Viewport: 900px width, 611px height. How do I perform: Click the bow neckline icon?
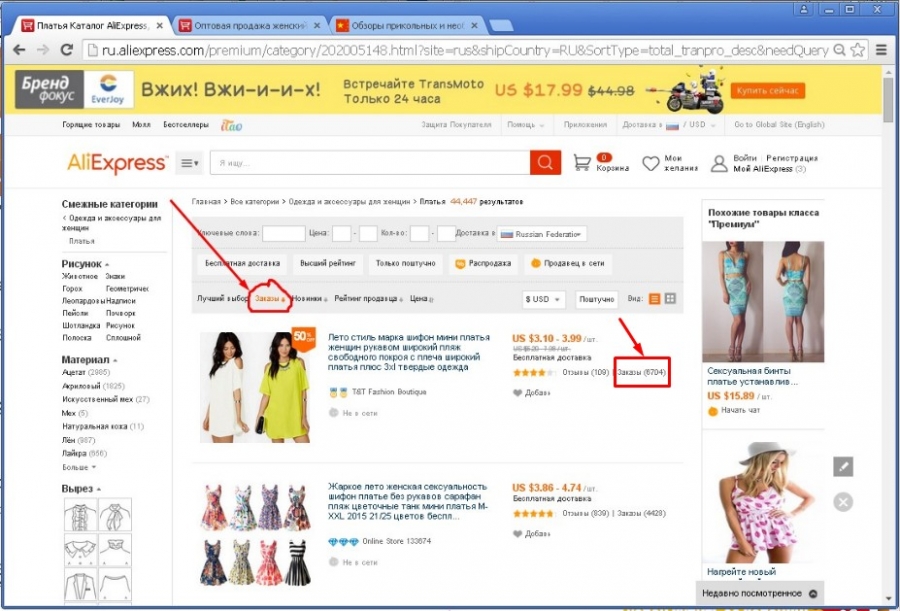coord(115,515)
